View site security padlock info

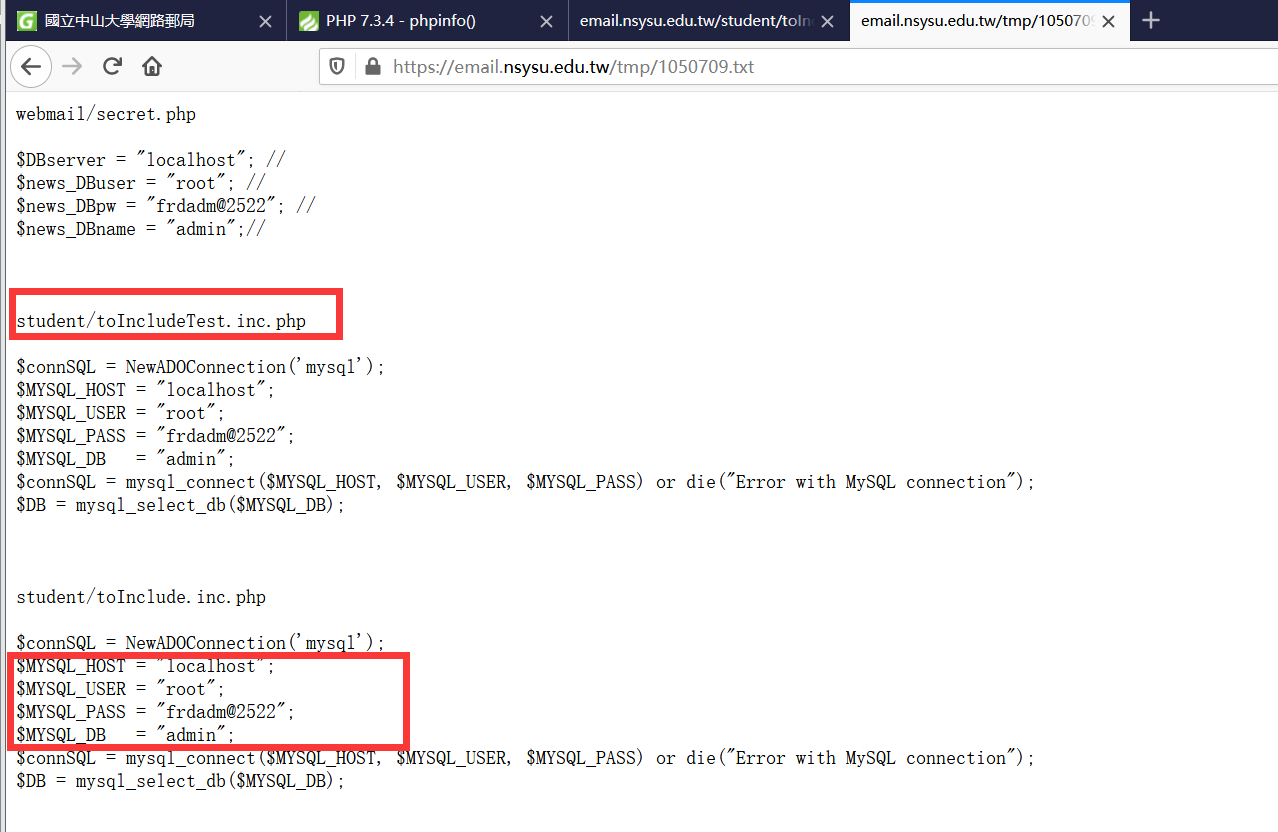click(373, 67)
